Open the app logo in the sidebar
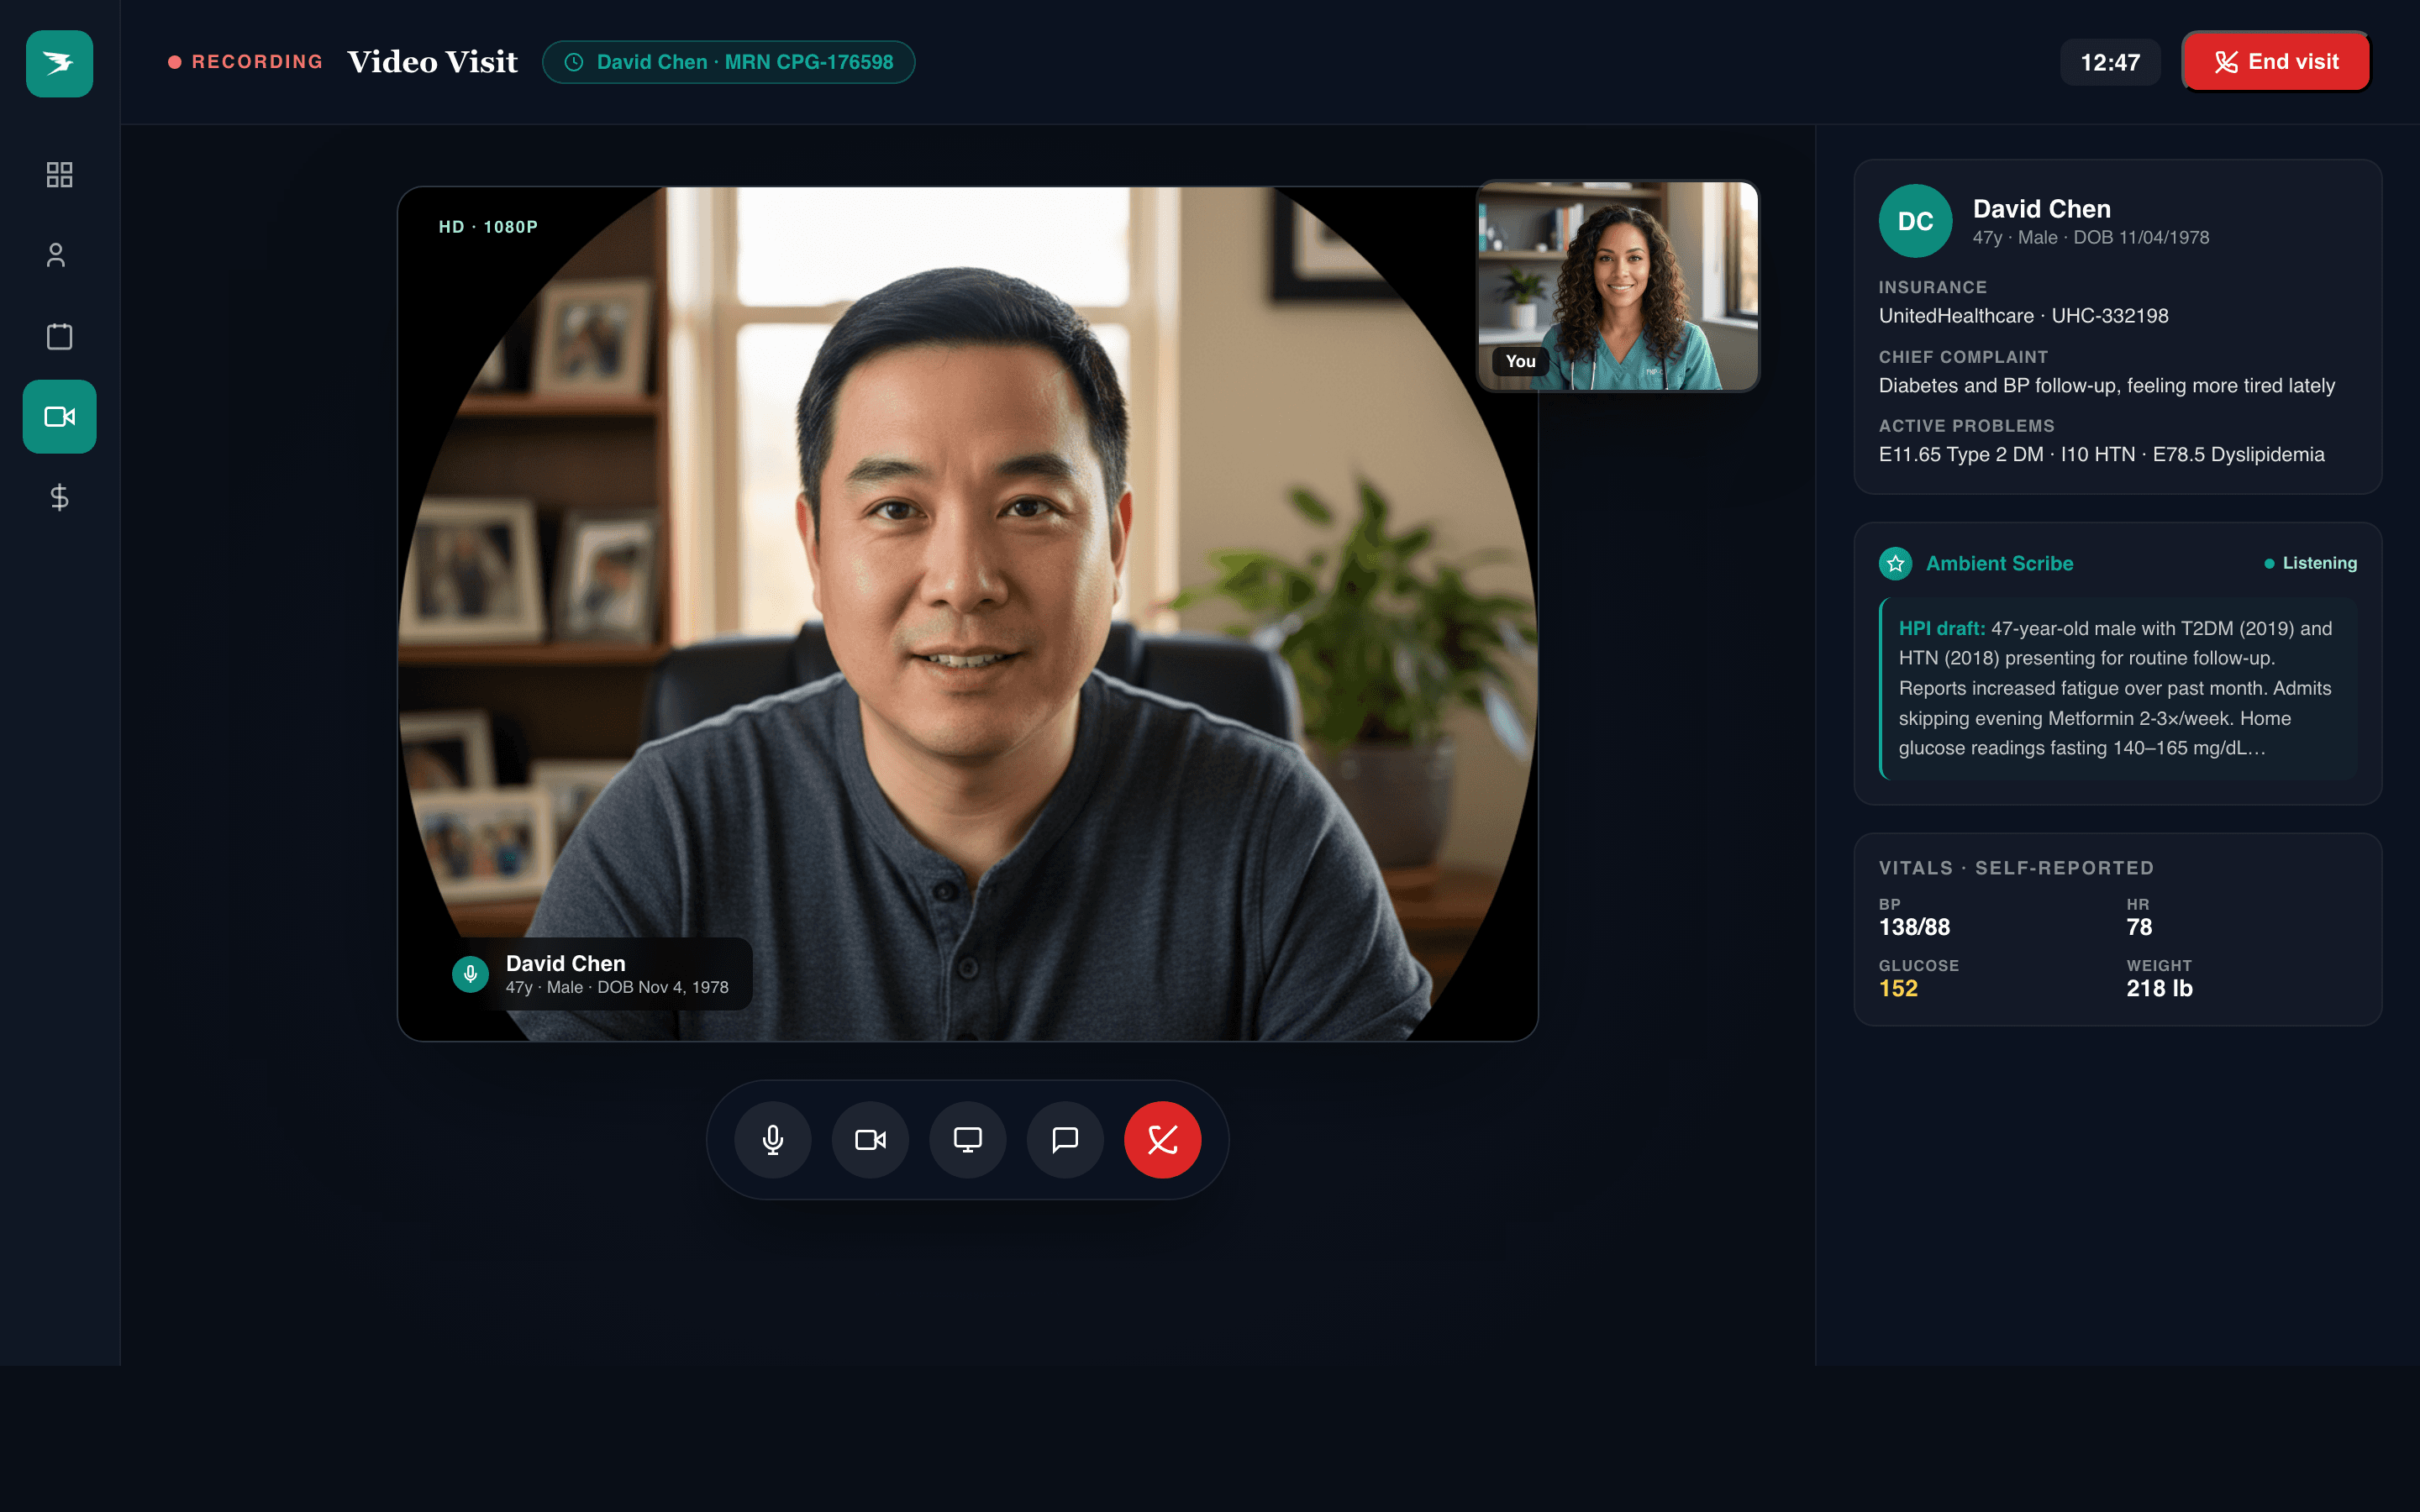The width and height of the screenshot is (2420, 1512). tap(59, 63)
